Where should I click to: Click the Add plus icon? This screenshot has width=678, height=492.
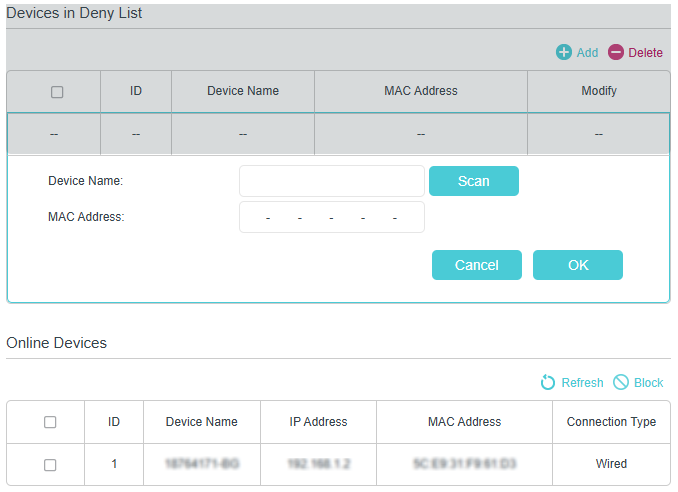point(564,52)
